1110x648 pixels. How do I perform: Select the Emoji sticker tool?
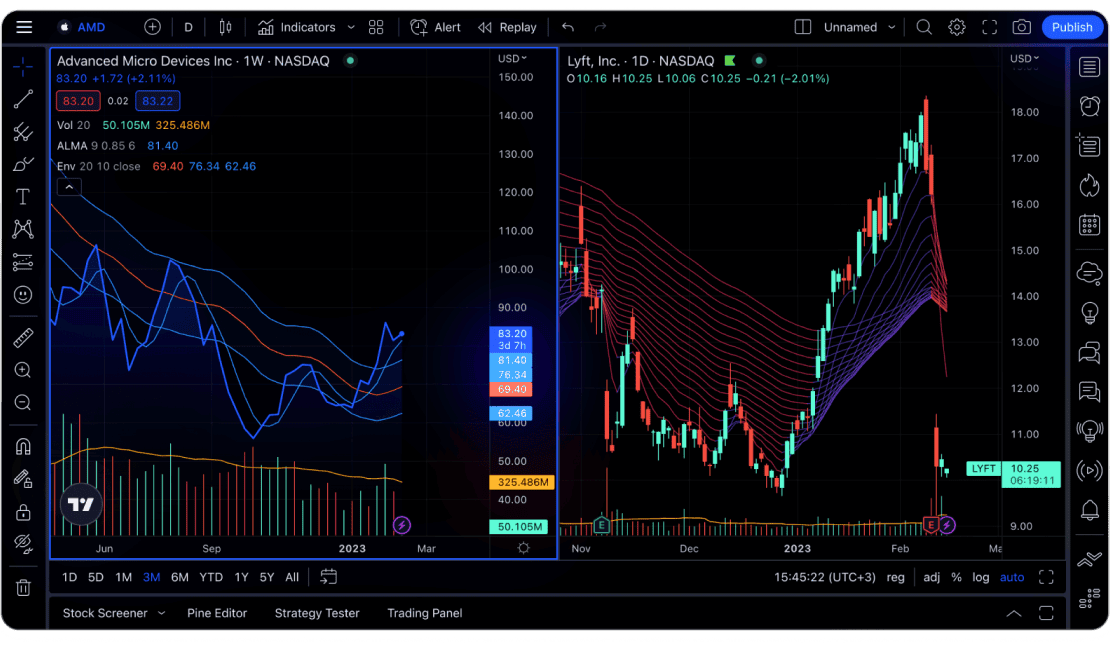pos(22,295)
